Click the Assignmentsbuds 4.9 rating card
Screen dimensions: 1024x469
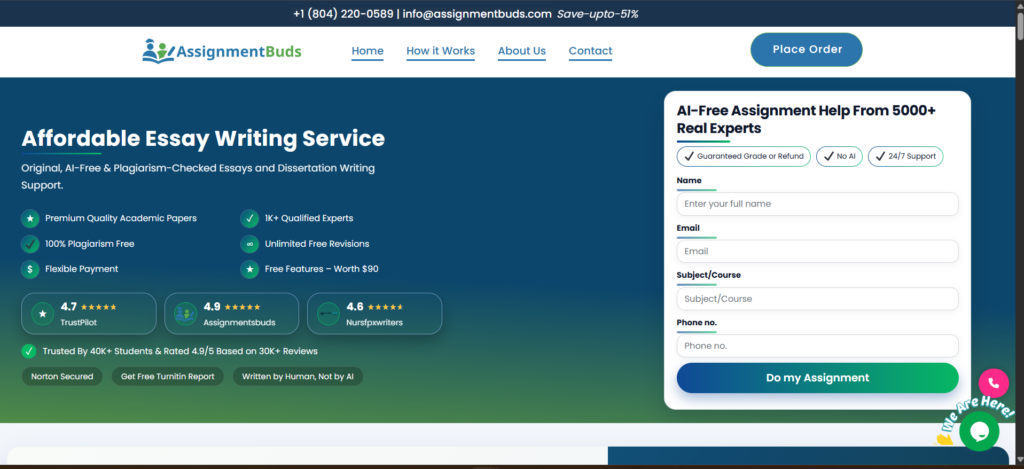tap(232, 314)
